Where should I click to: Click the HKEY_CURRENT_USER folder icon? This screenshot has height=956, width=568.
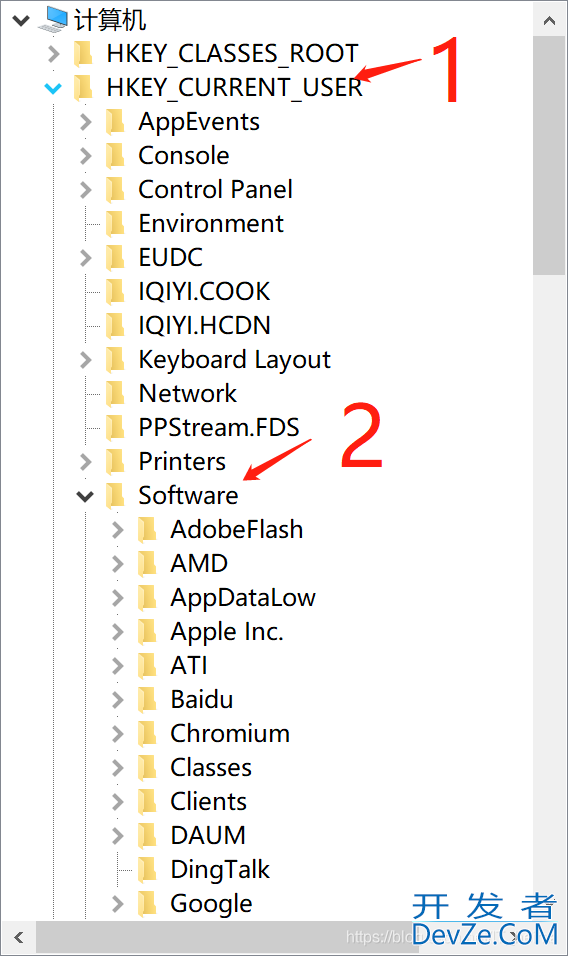click(x=83, y=88)
